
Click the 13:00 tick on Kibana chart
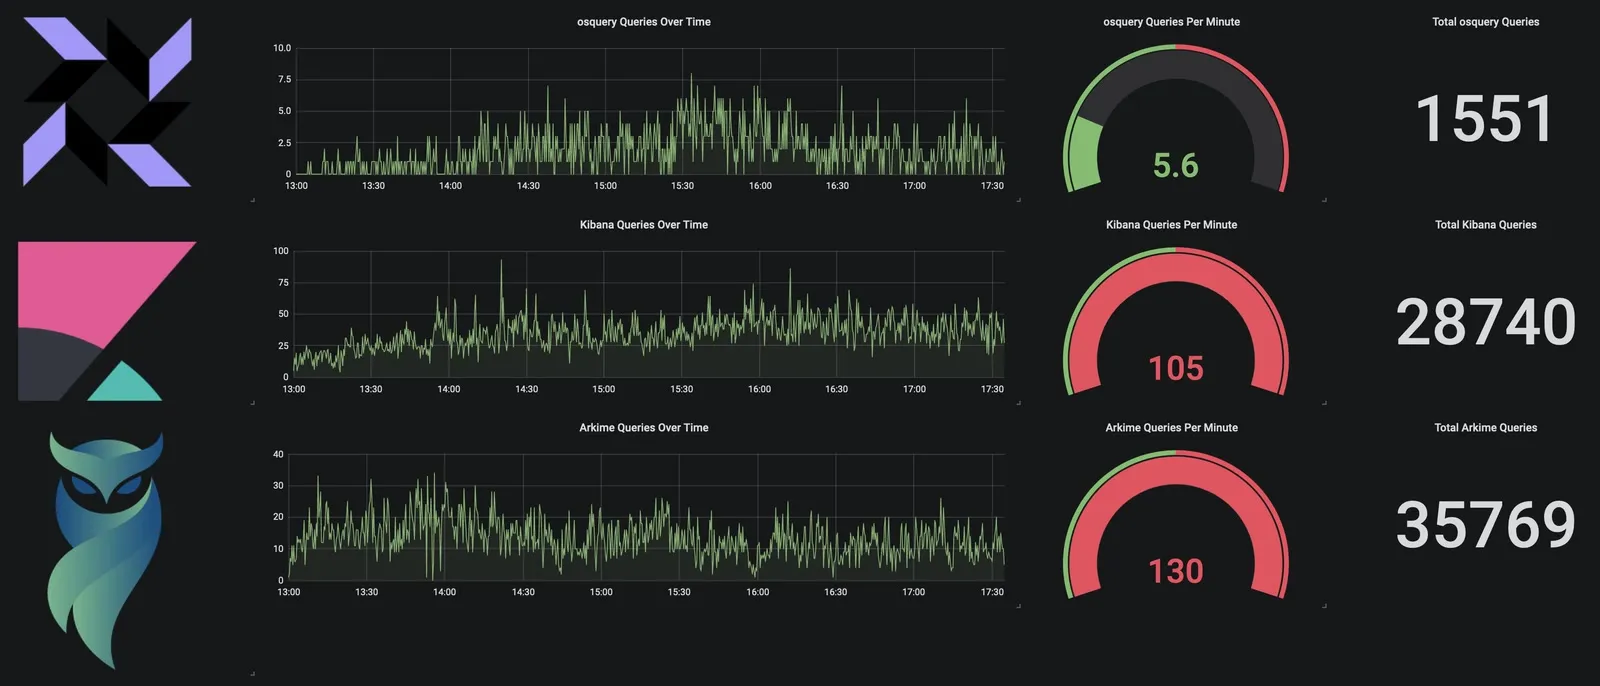[294, 389]
